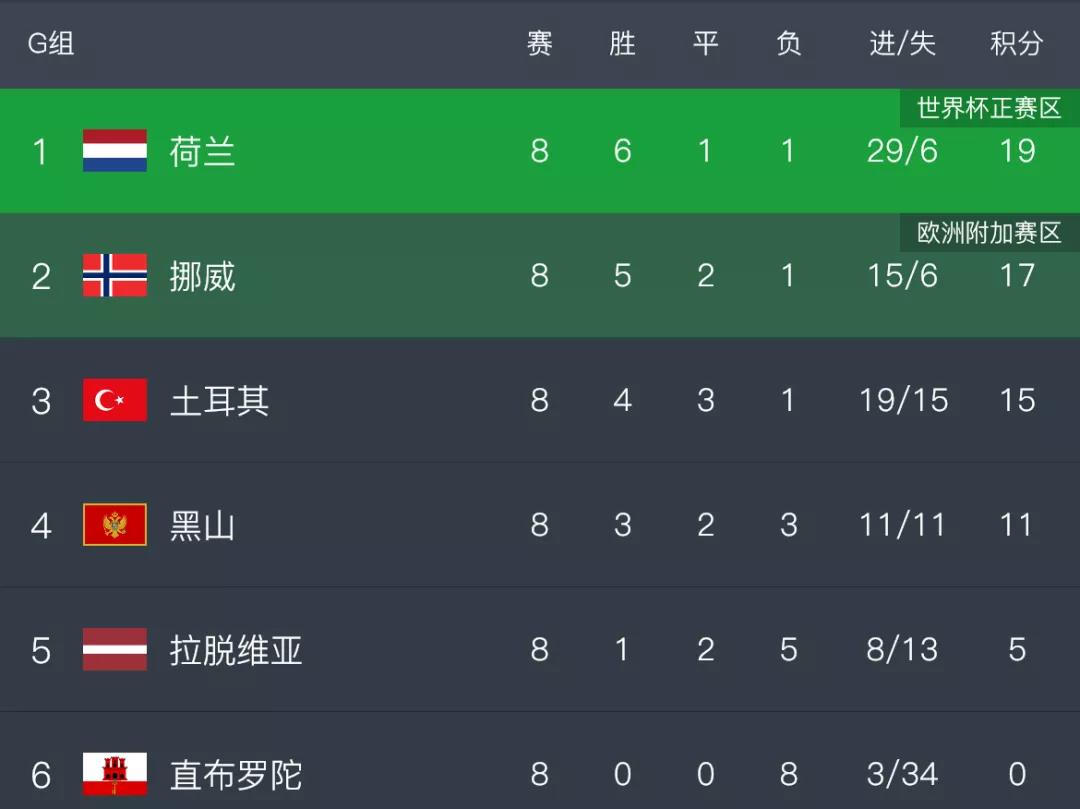This screenshot has width=1080, height=809.
Task: Tap the Montenegro flag icon
Action: click(x=114, y=525)
